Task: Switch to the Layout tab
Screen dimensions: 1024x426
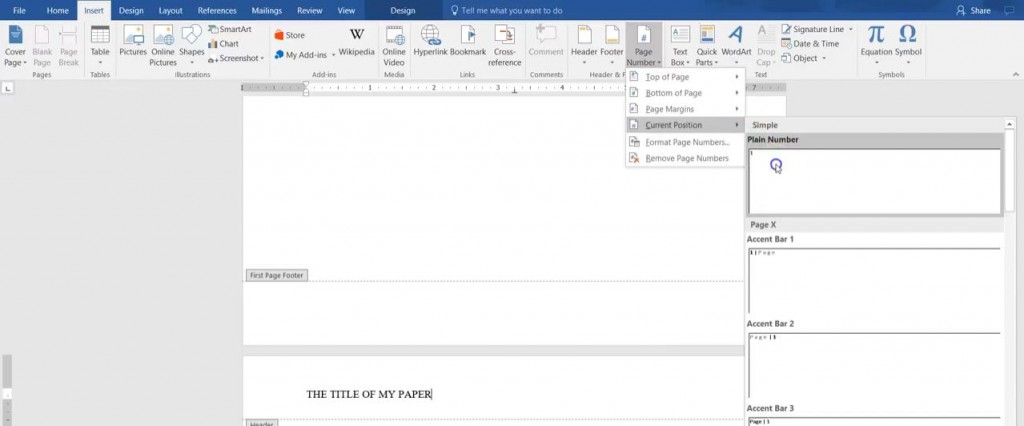Action: [170, 10]
